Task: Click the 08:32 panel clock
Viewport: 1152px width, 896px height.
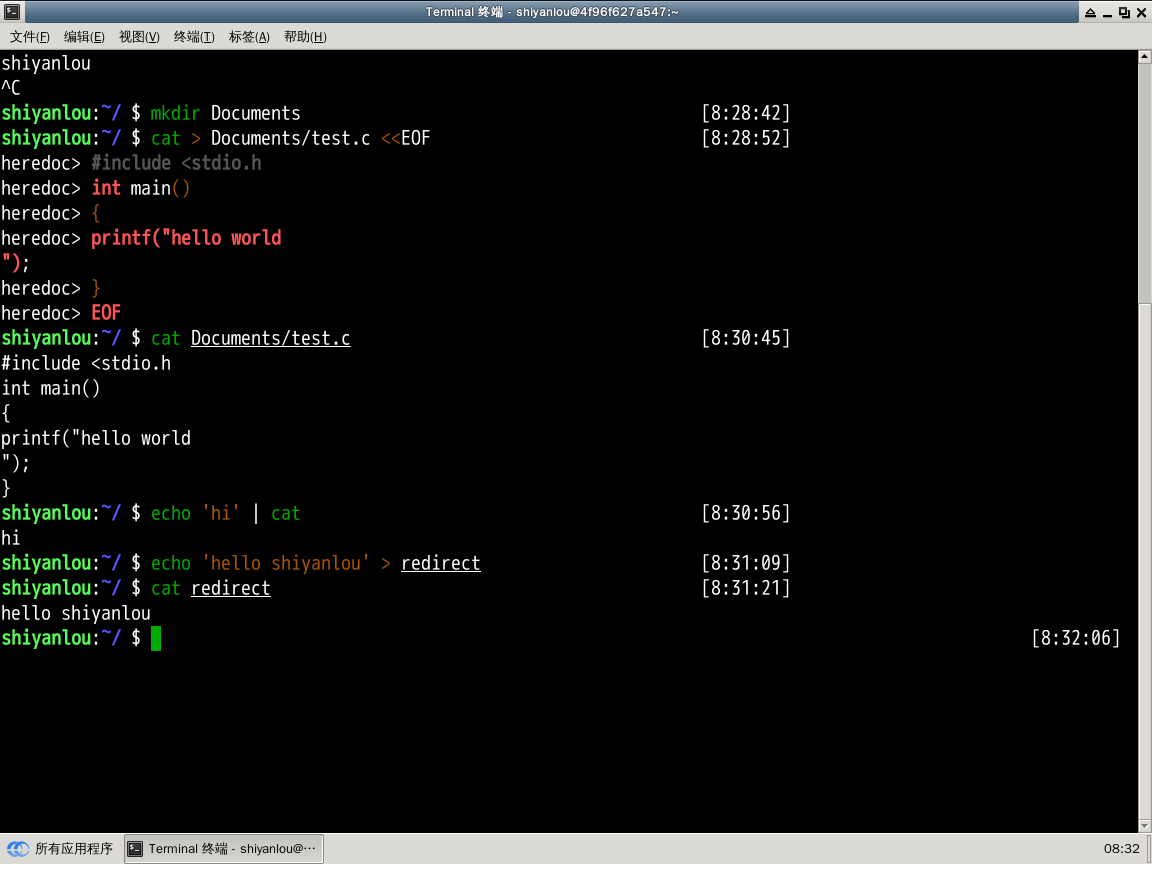Action: coord(1121,849)
